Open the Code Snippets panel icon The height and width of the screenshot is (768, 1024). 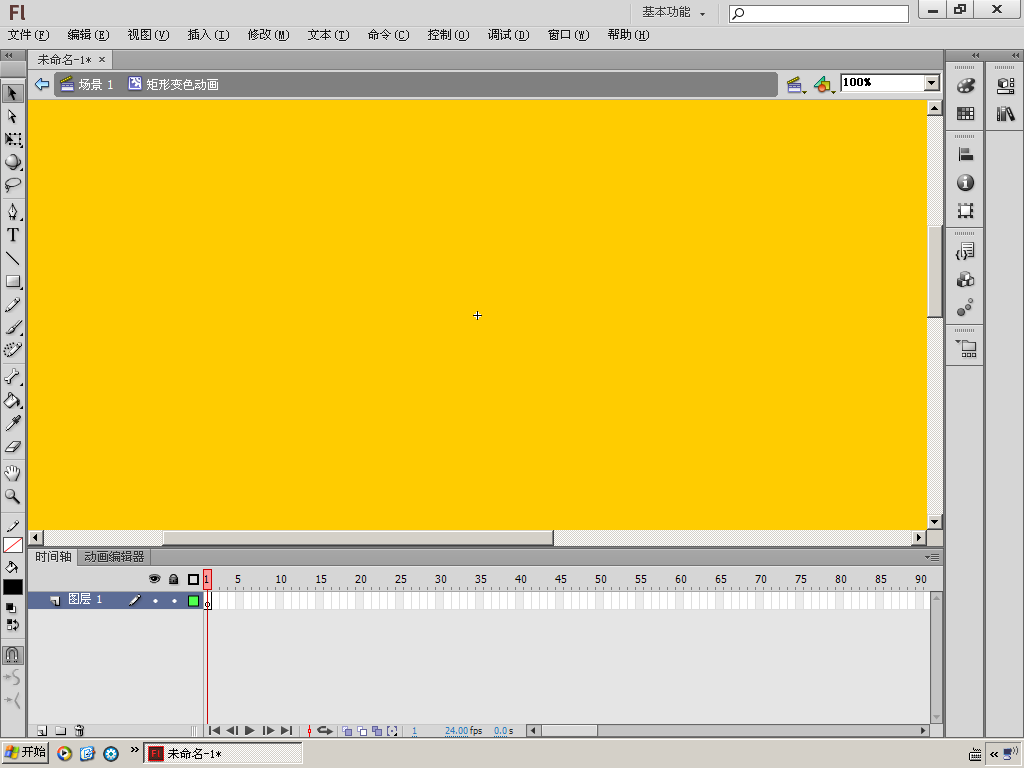[965, 251]
